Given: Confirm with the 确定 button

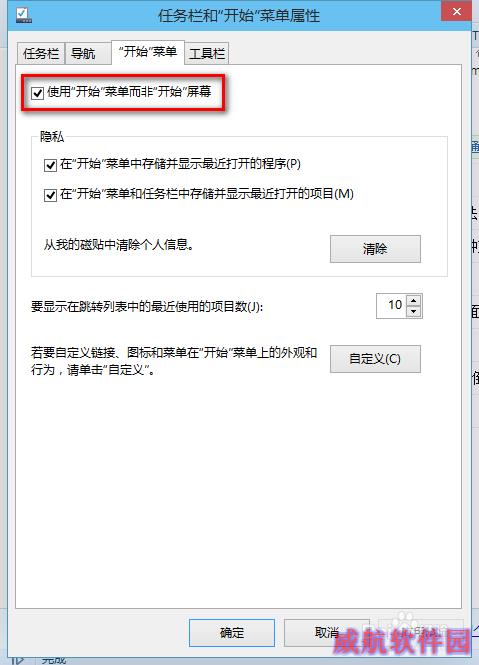Looking at the screenshot, I should [232, 633].
